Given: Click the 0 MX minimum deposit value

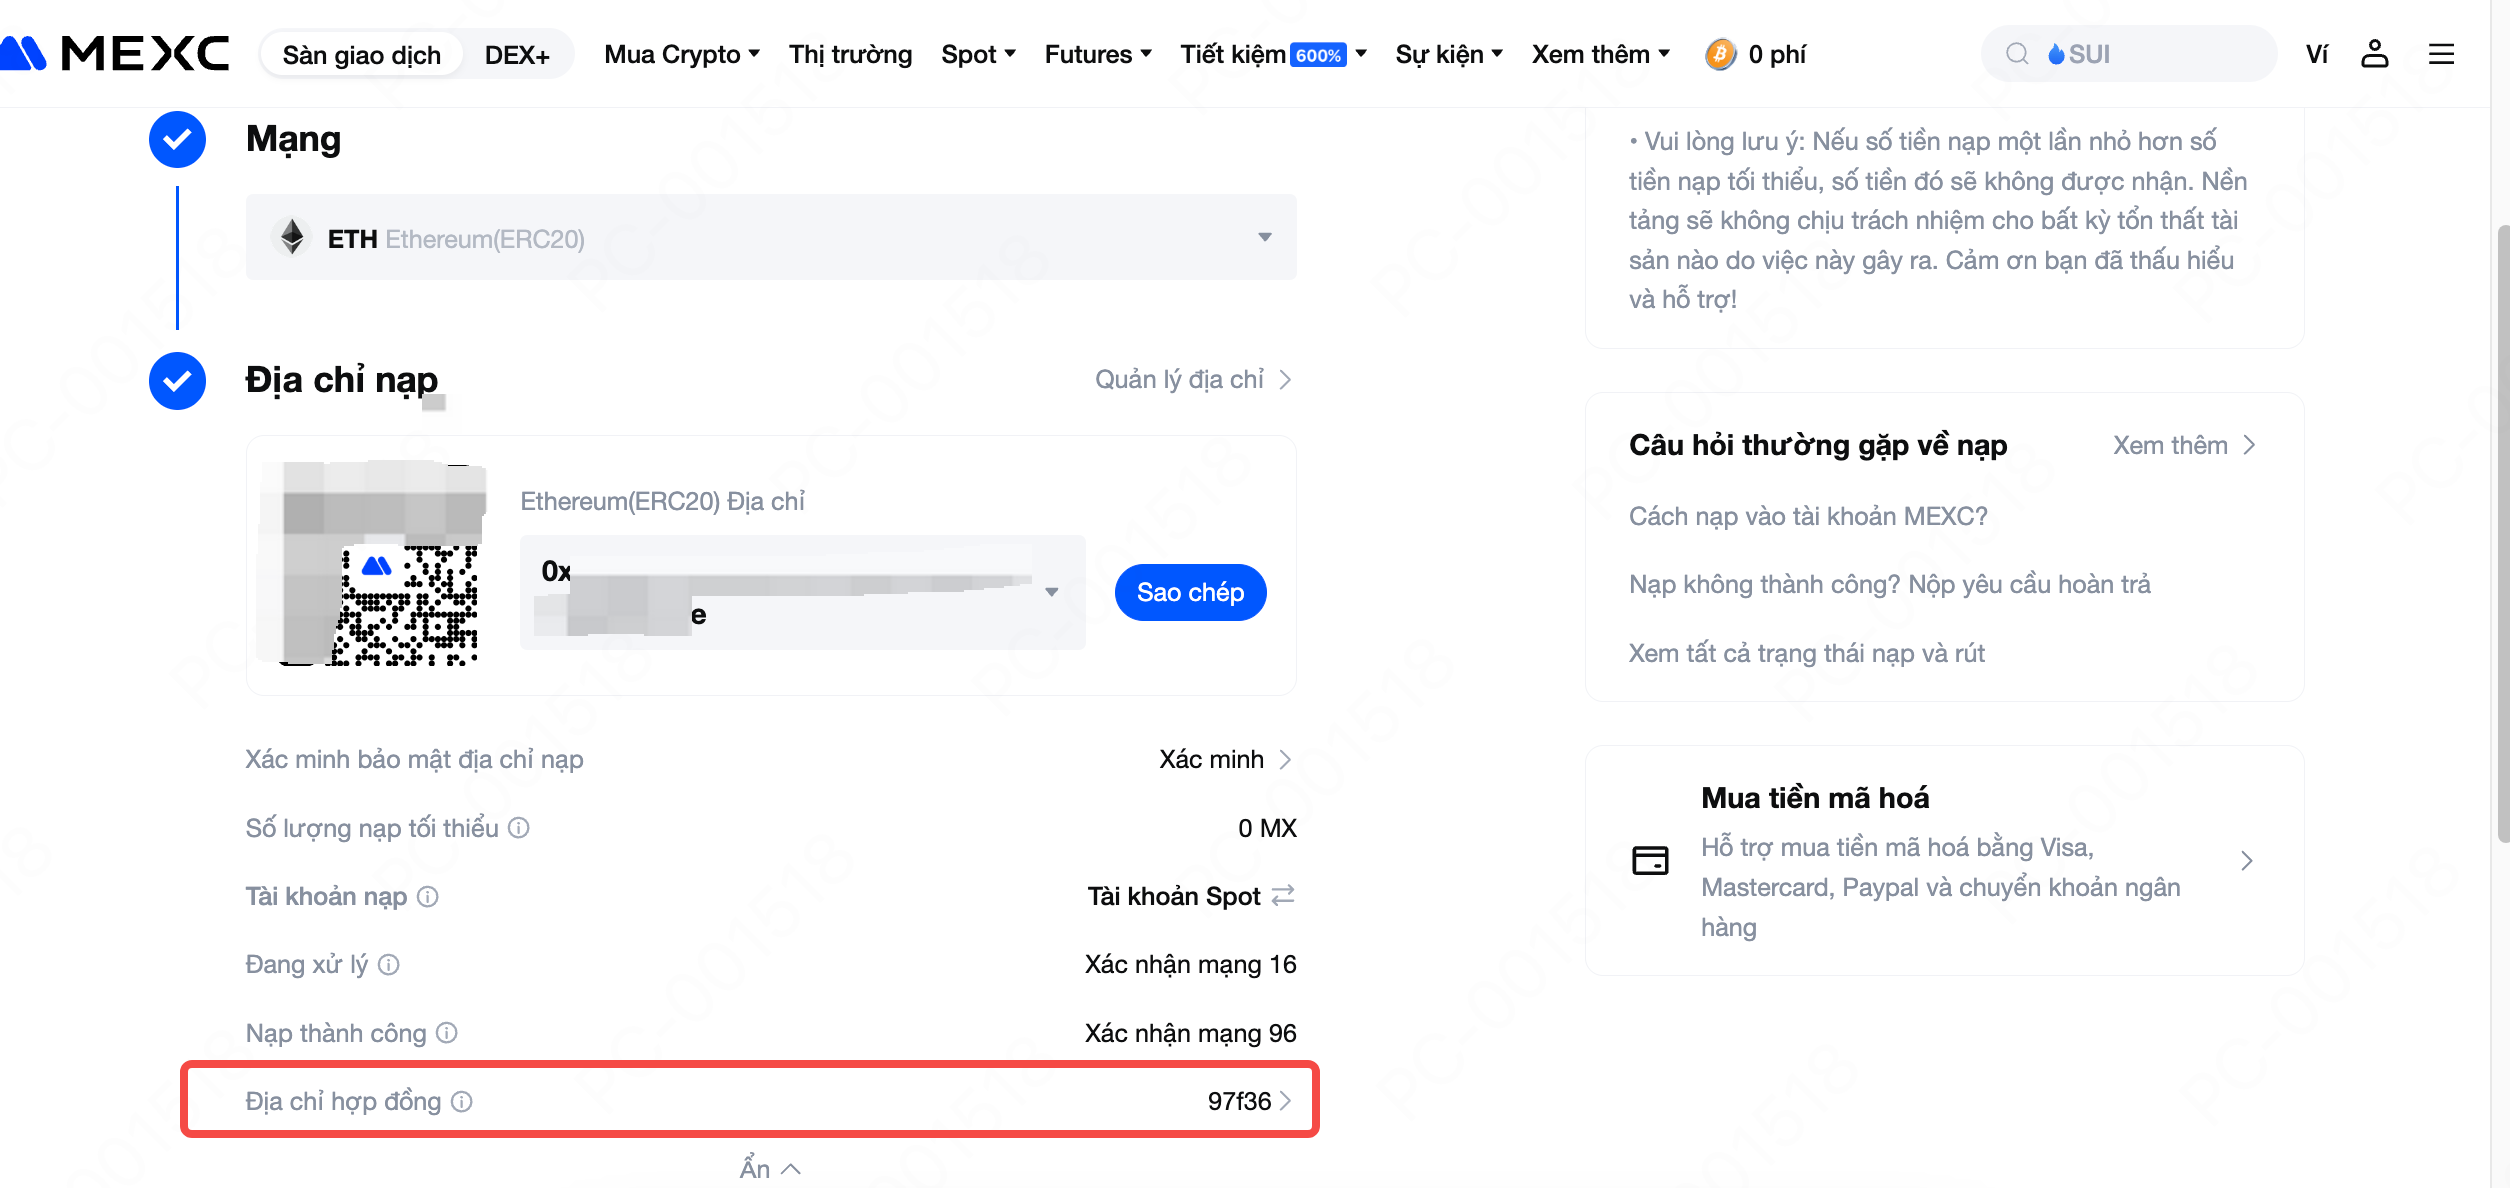Looking at the screenshot, I should click(1267, 828).
